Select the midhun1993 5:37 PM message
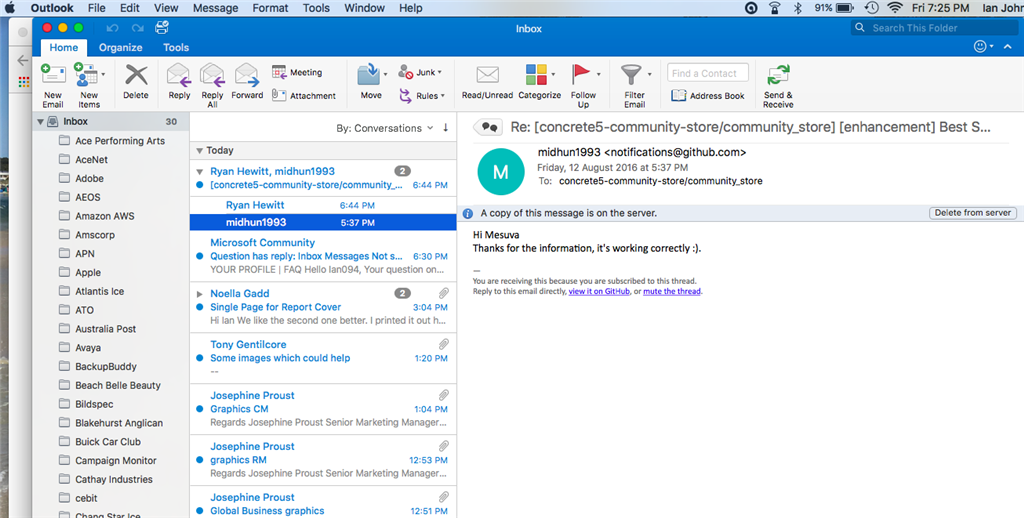1024x518 pixels. pos(323,222)
